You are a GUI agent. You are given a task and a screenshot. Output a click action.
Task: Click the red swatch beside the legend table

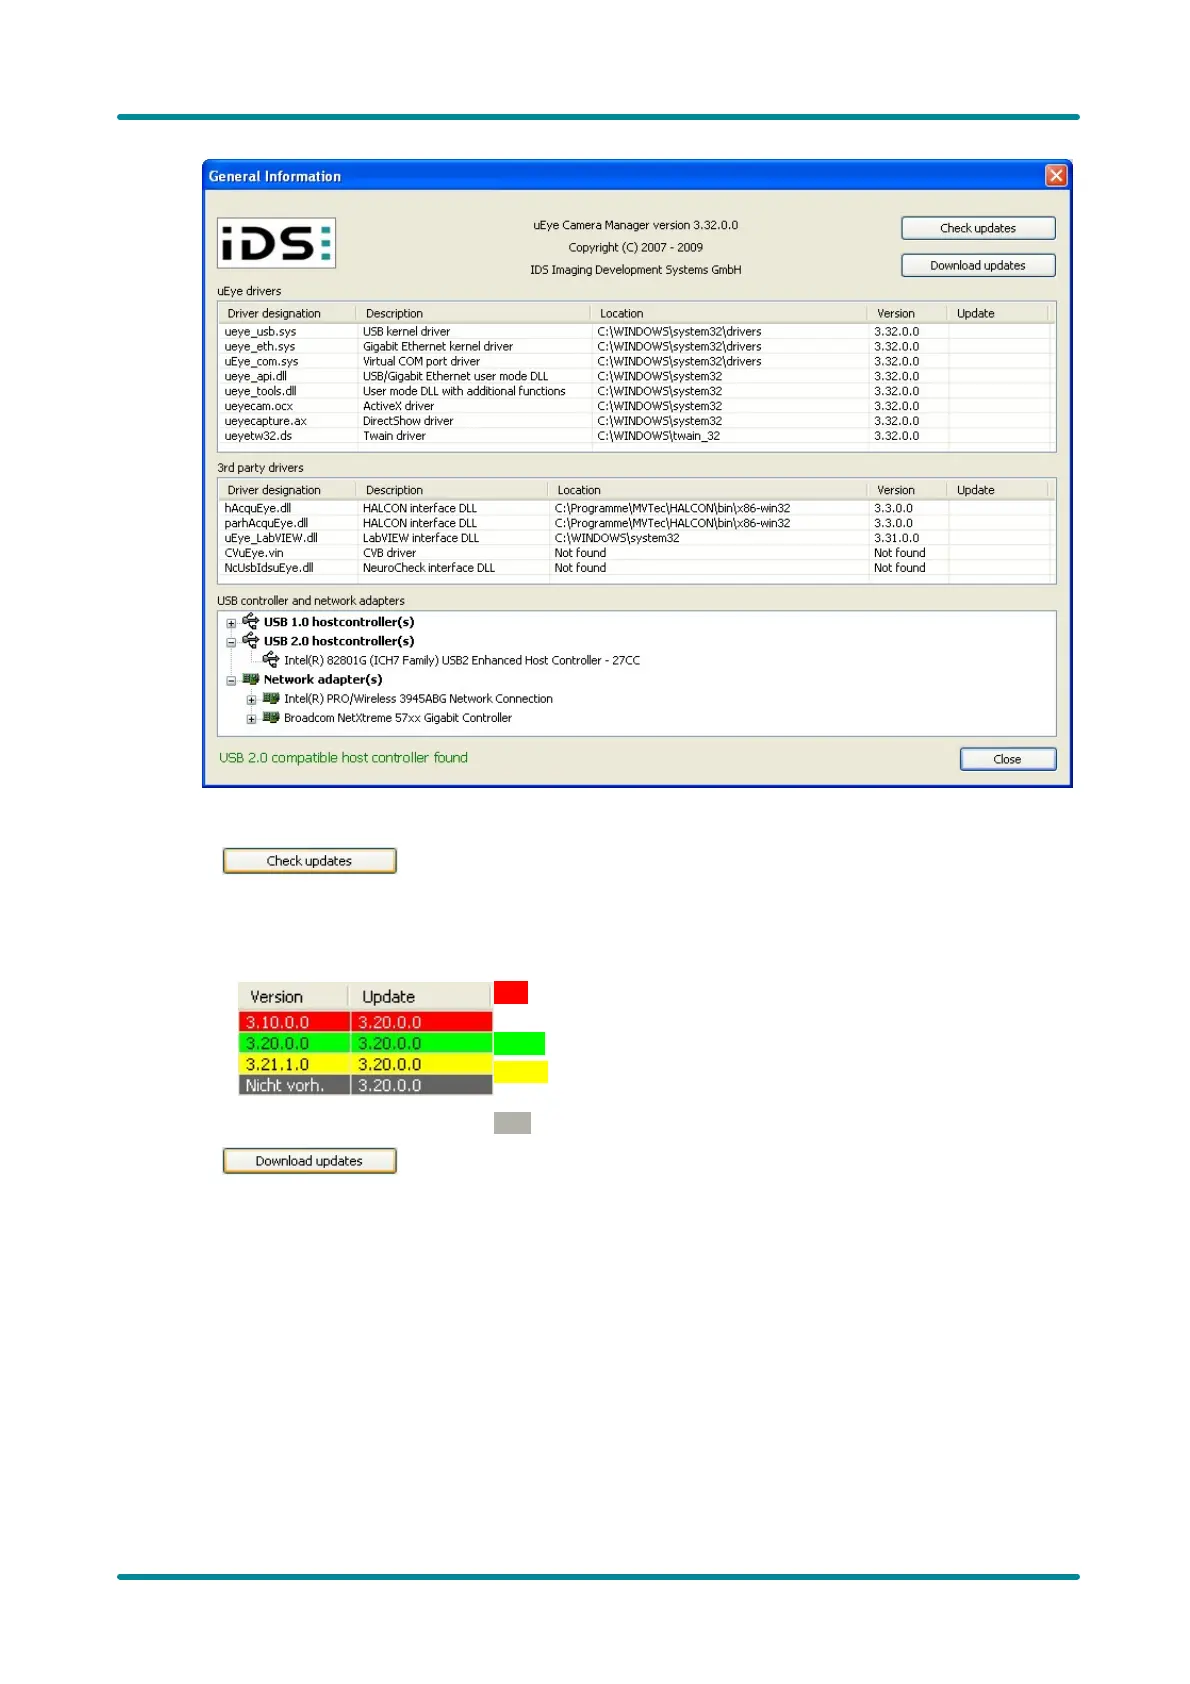pyautogui.click(x=511, y=992)
